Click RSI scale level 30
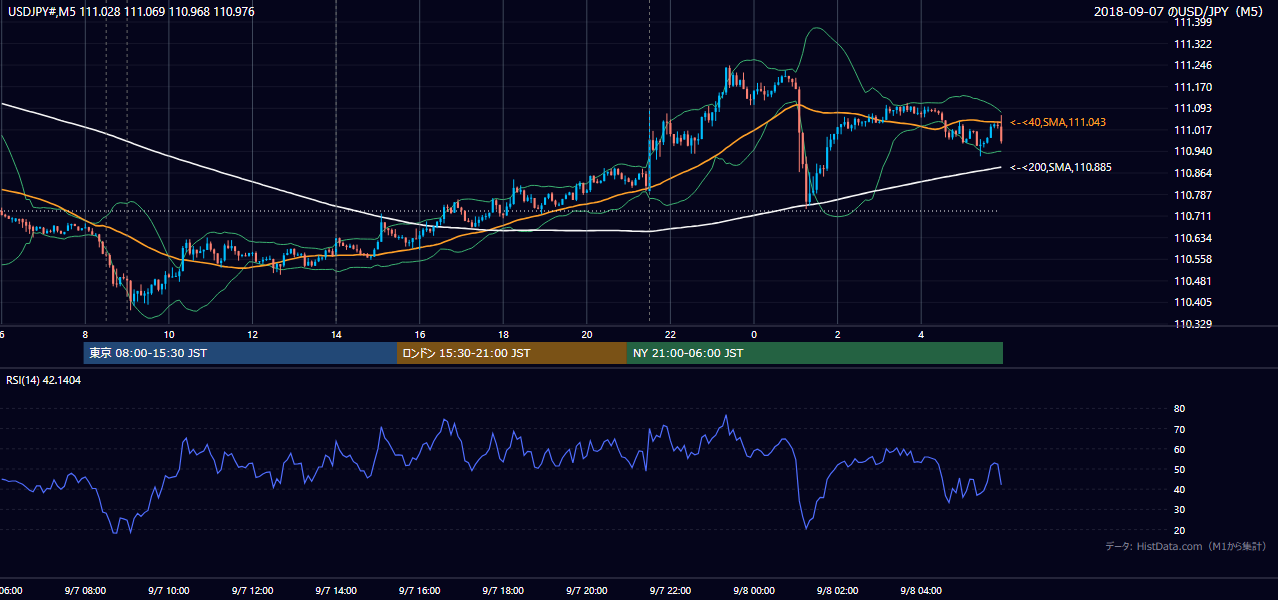 pyautogui.click(x=1179, y=510)
